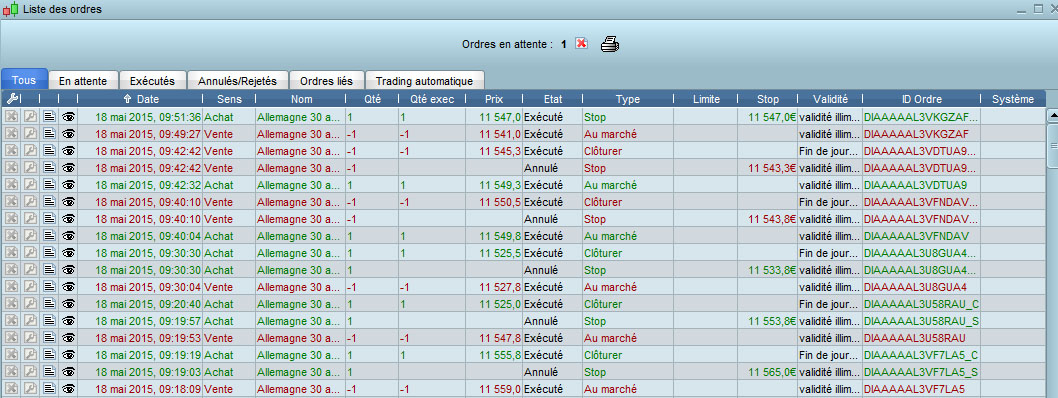Sort by the Validité column header
The height and width of the screenshot is (398, 1058).
point(830,99)
